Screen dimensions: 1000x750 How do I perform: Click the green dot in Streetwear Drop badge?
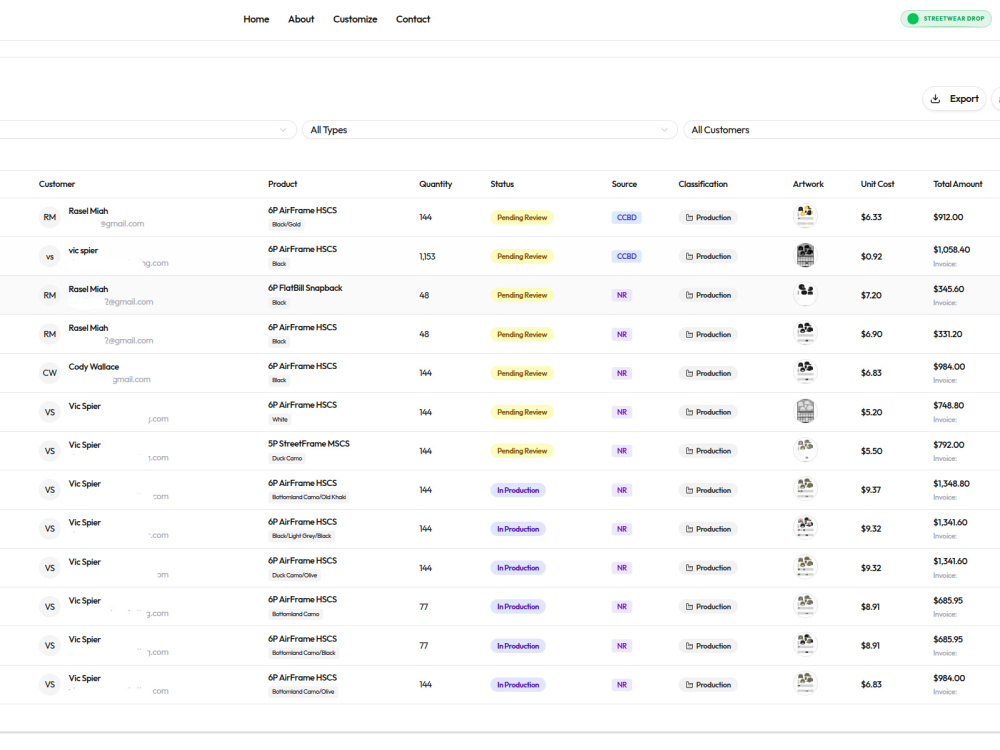913,18
